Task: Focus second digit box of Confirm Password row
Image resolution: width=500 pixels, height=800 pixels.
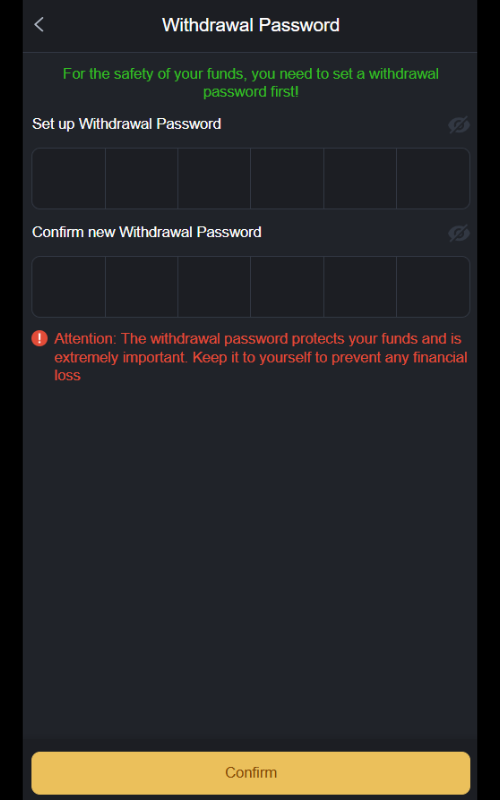Action: pyautogui.click(x=141, y=287)
